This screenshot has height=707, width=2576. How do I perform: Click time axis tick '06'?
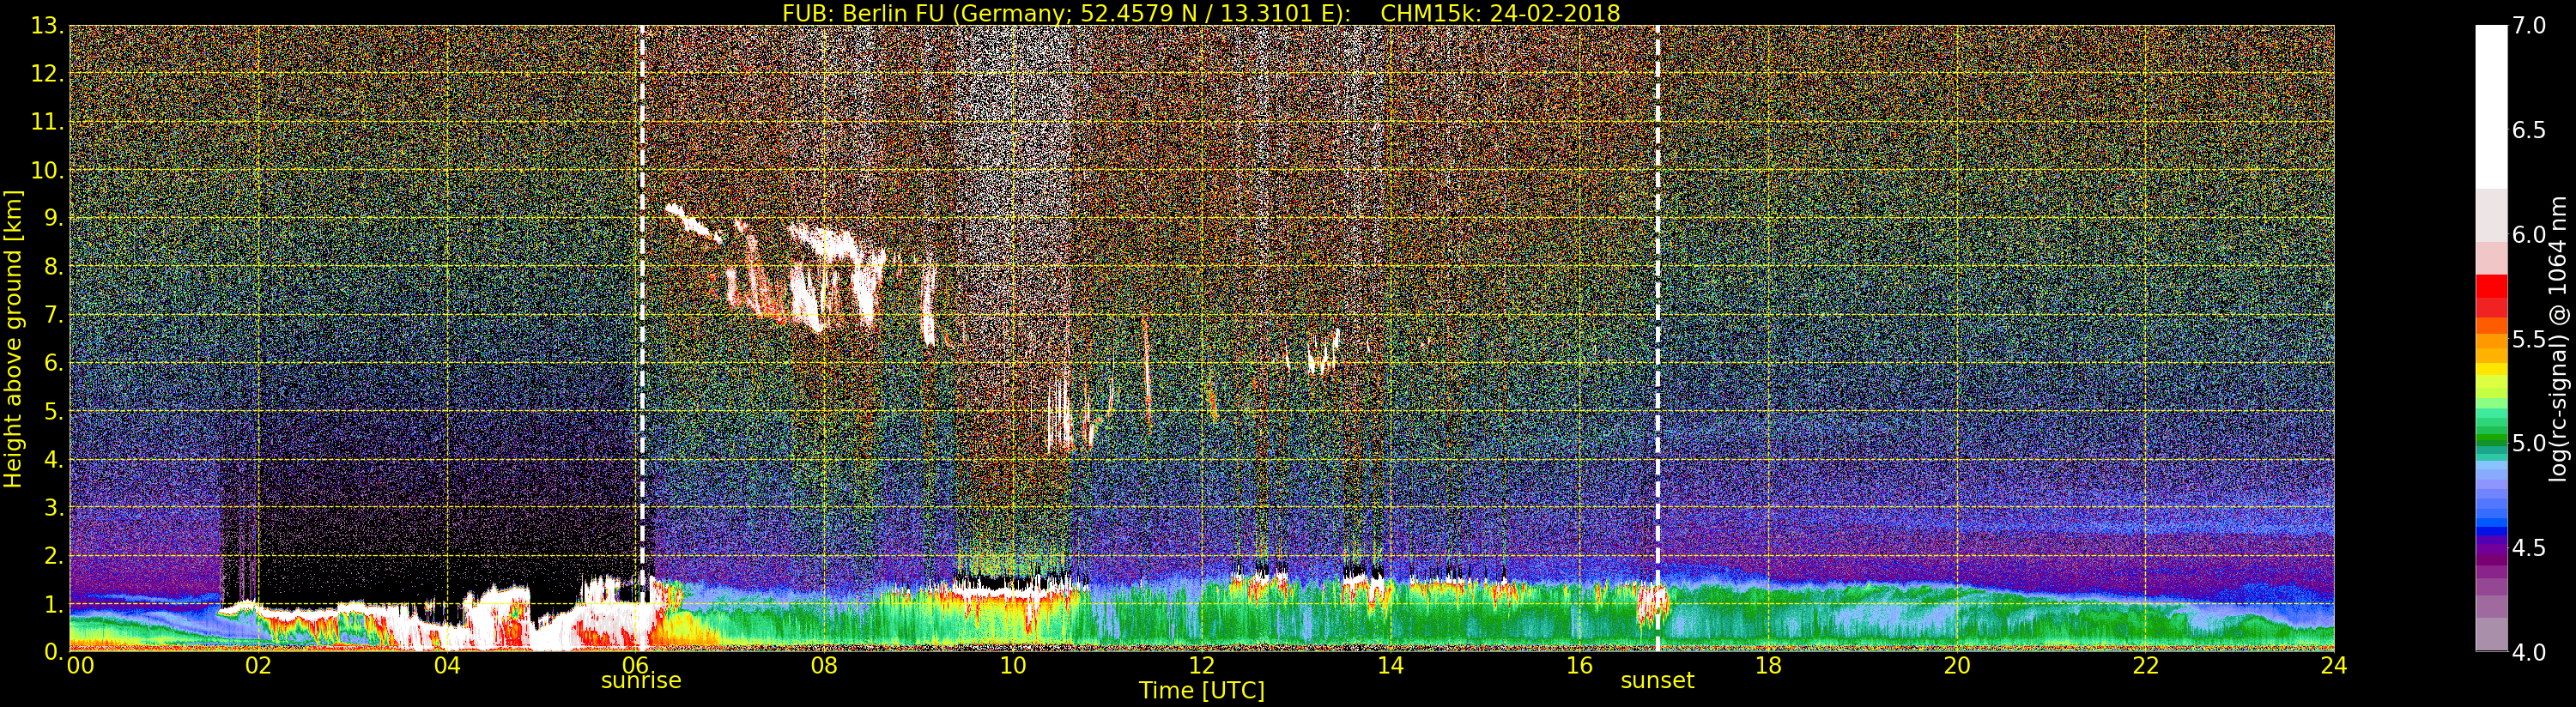[635, 665]
